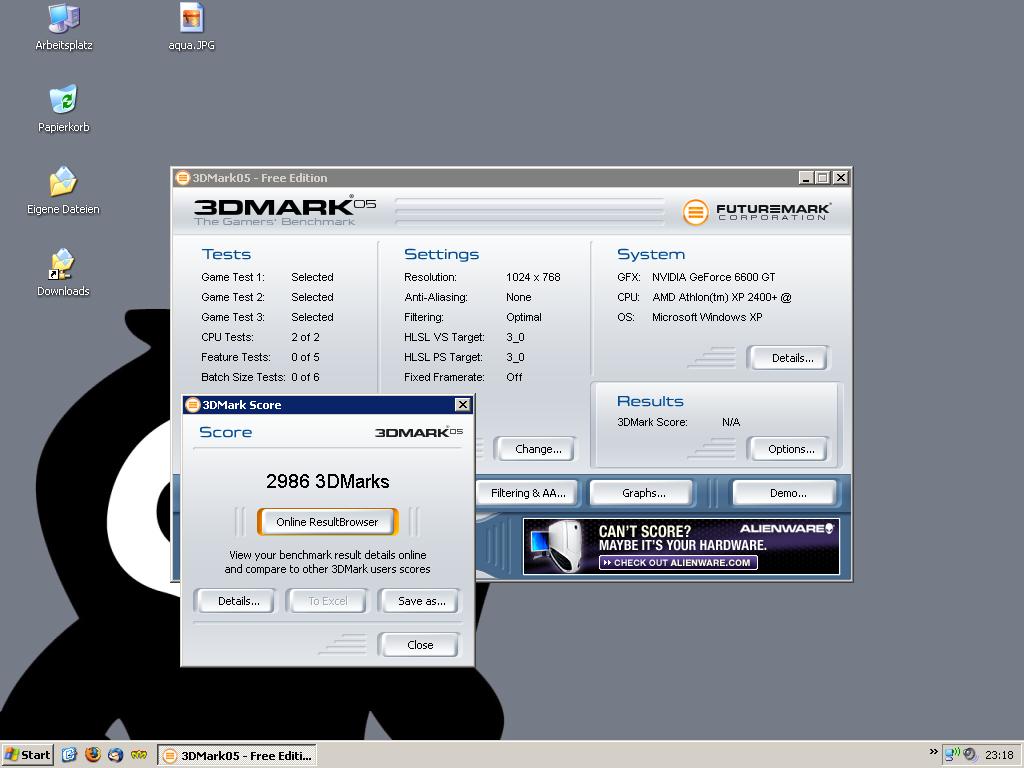Click the Change settings button
Screen dimensions: 1024x768
[x=538, y=449]
